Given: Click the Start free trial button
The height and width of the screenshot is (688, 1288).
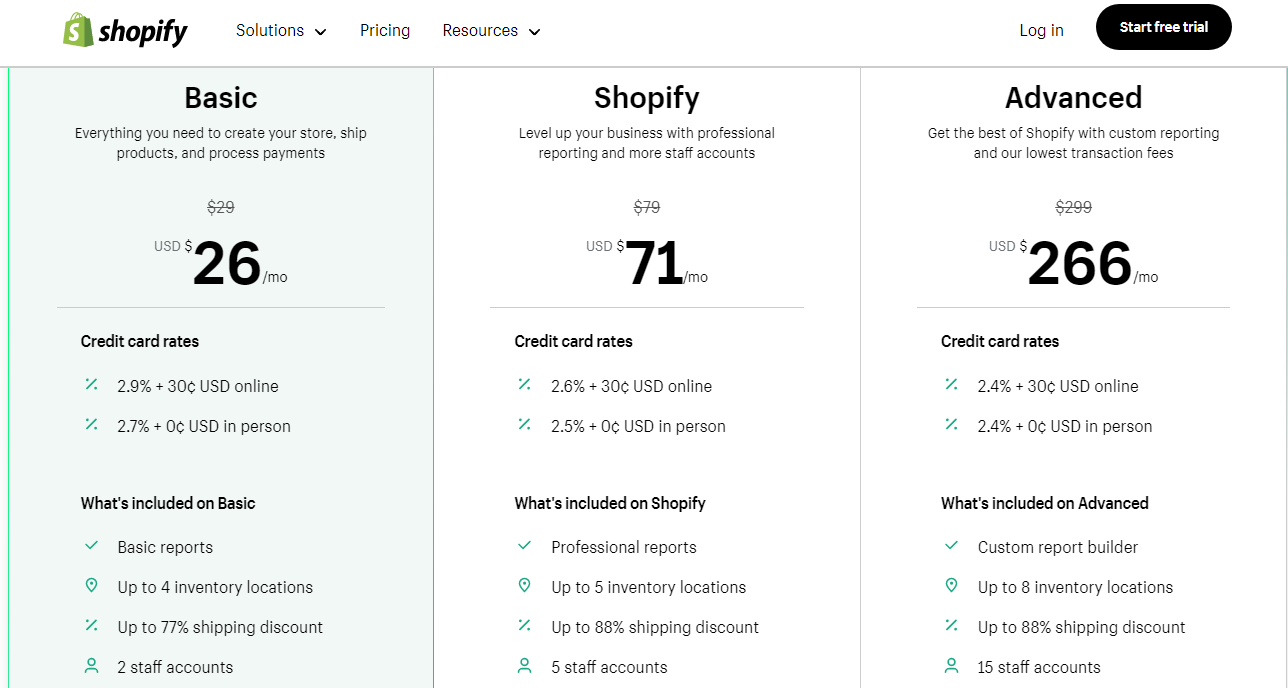Looking at the screenshot, I should pyautogui.click(x=1164, y=27).
